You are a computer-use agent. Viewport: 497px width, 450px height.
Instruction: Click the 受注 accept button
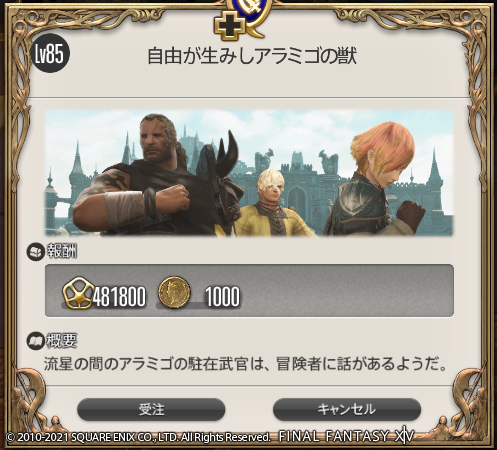(151, 409)
